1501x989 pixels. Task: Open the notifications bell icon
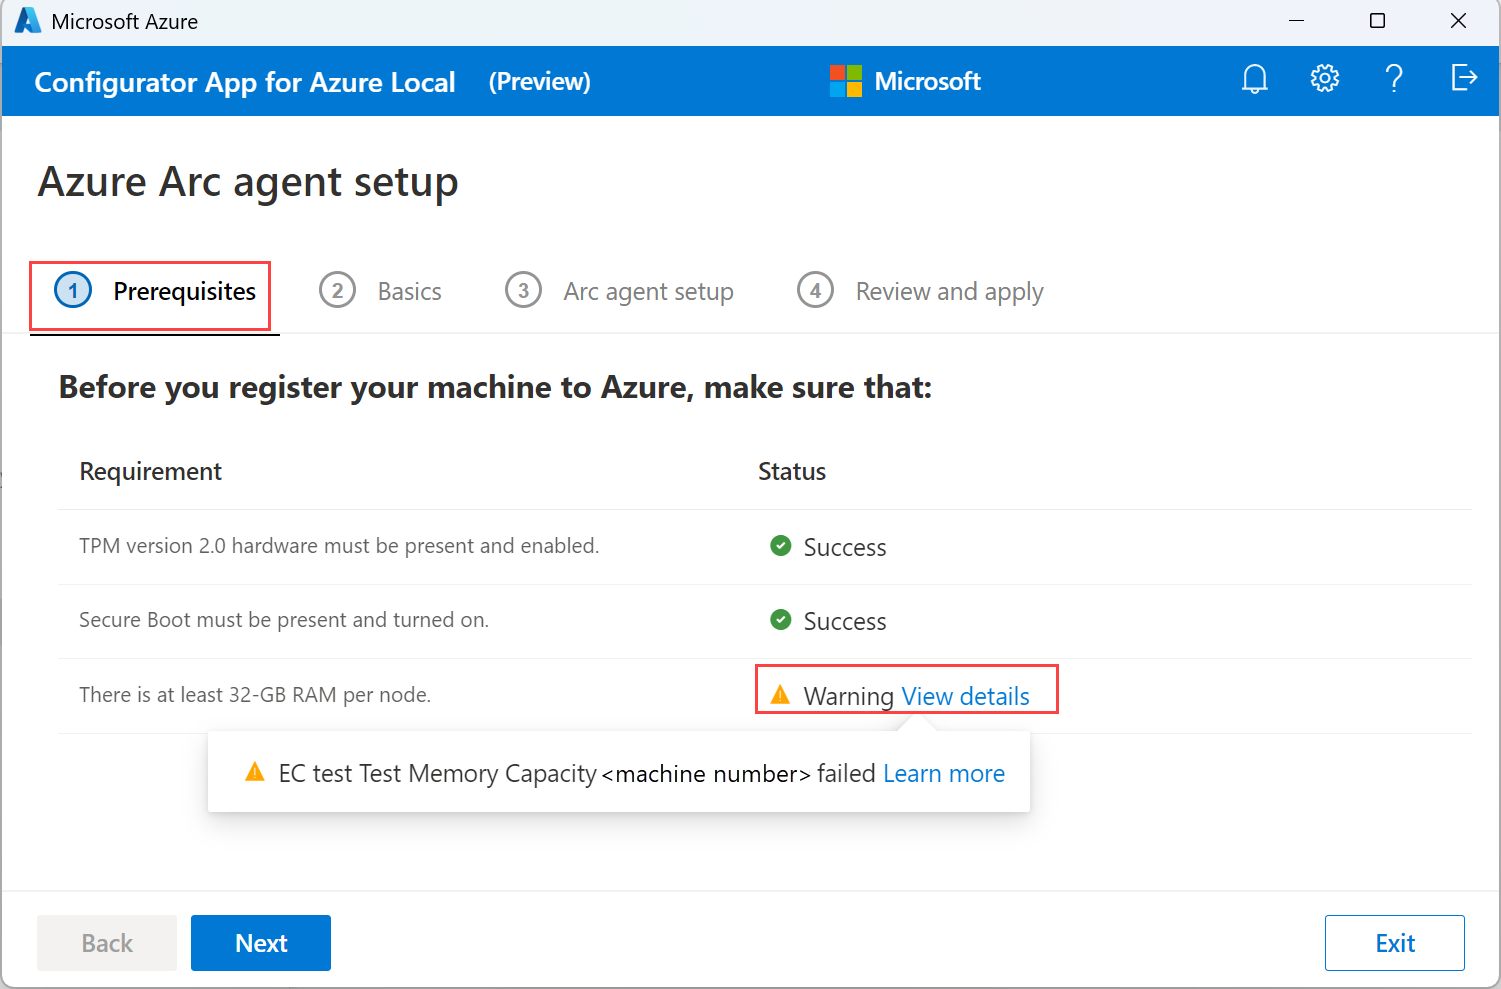[1254, 79]
